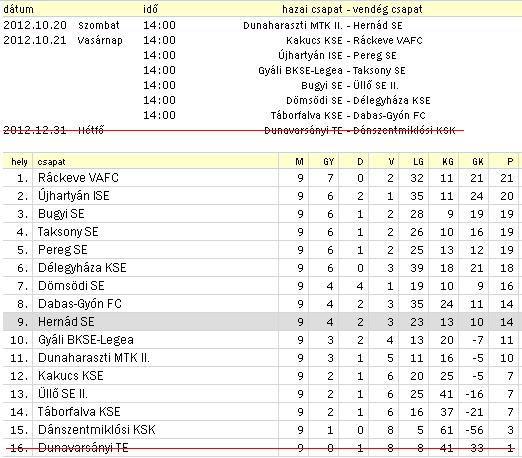Click Taksony SE in the standings
This screenshot has height=458, width=522.
click(x=68, y=232)
